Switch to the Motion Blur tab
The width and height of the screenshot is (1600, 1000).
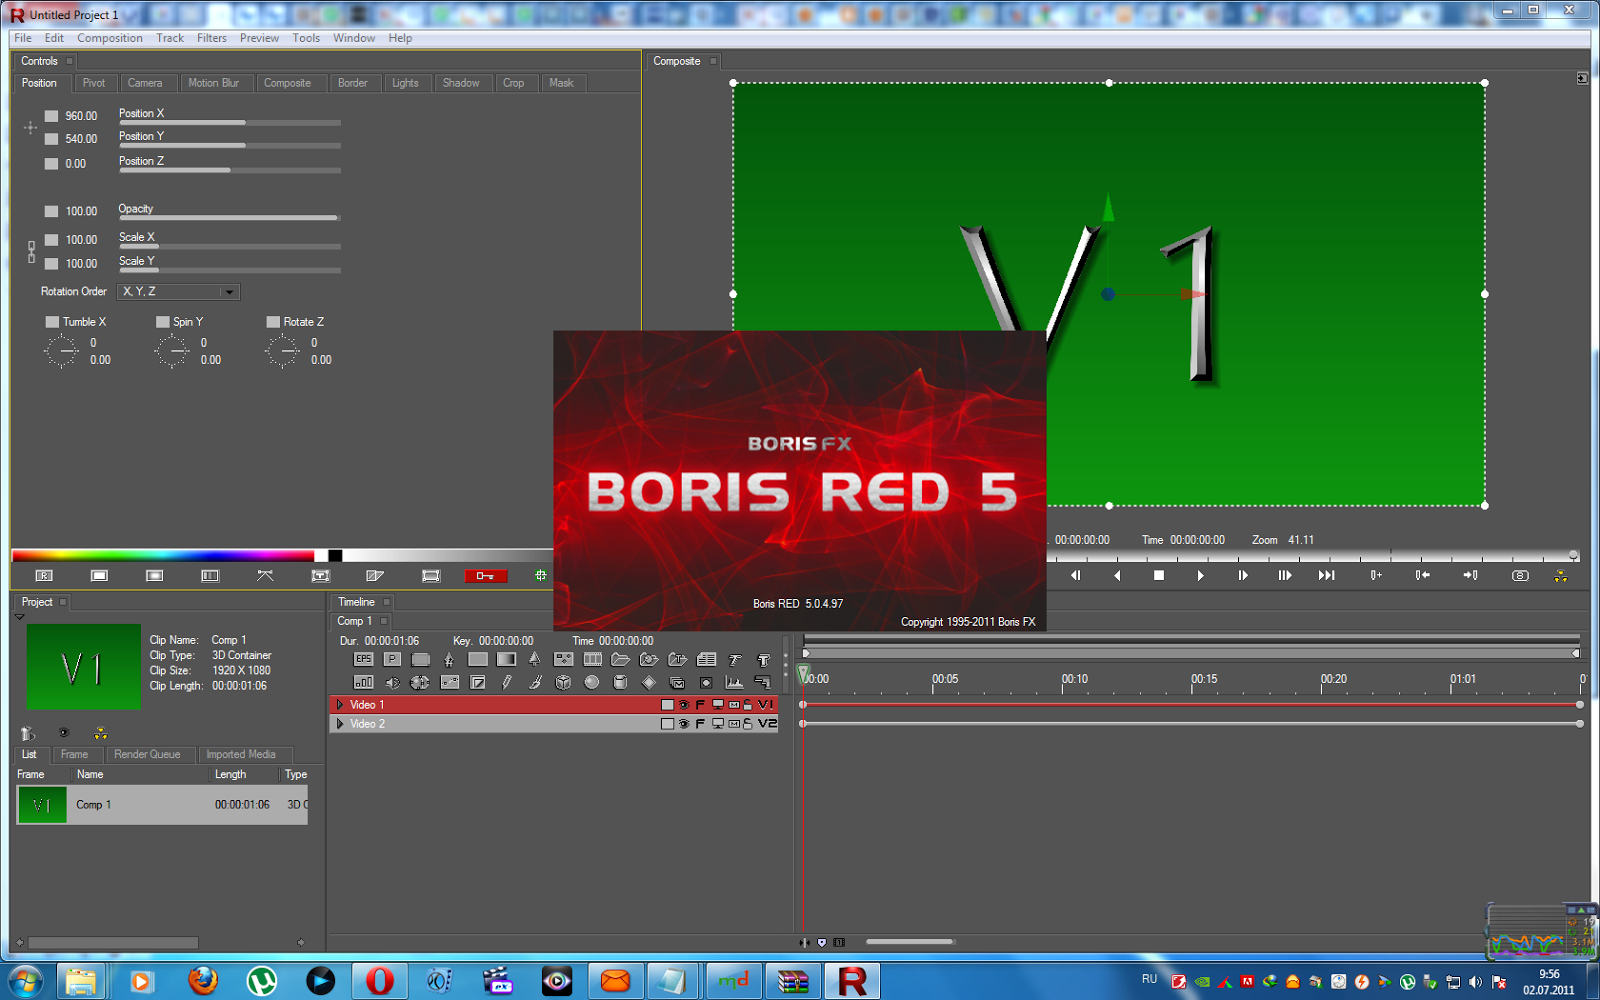coord(214,83)
